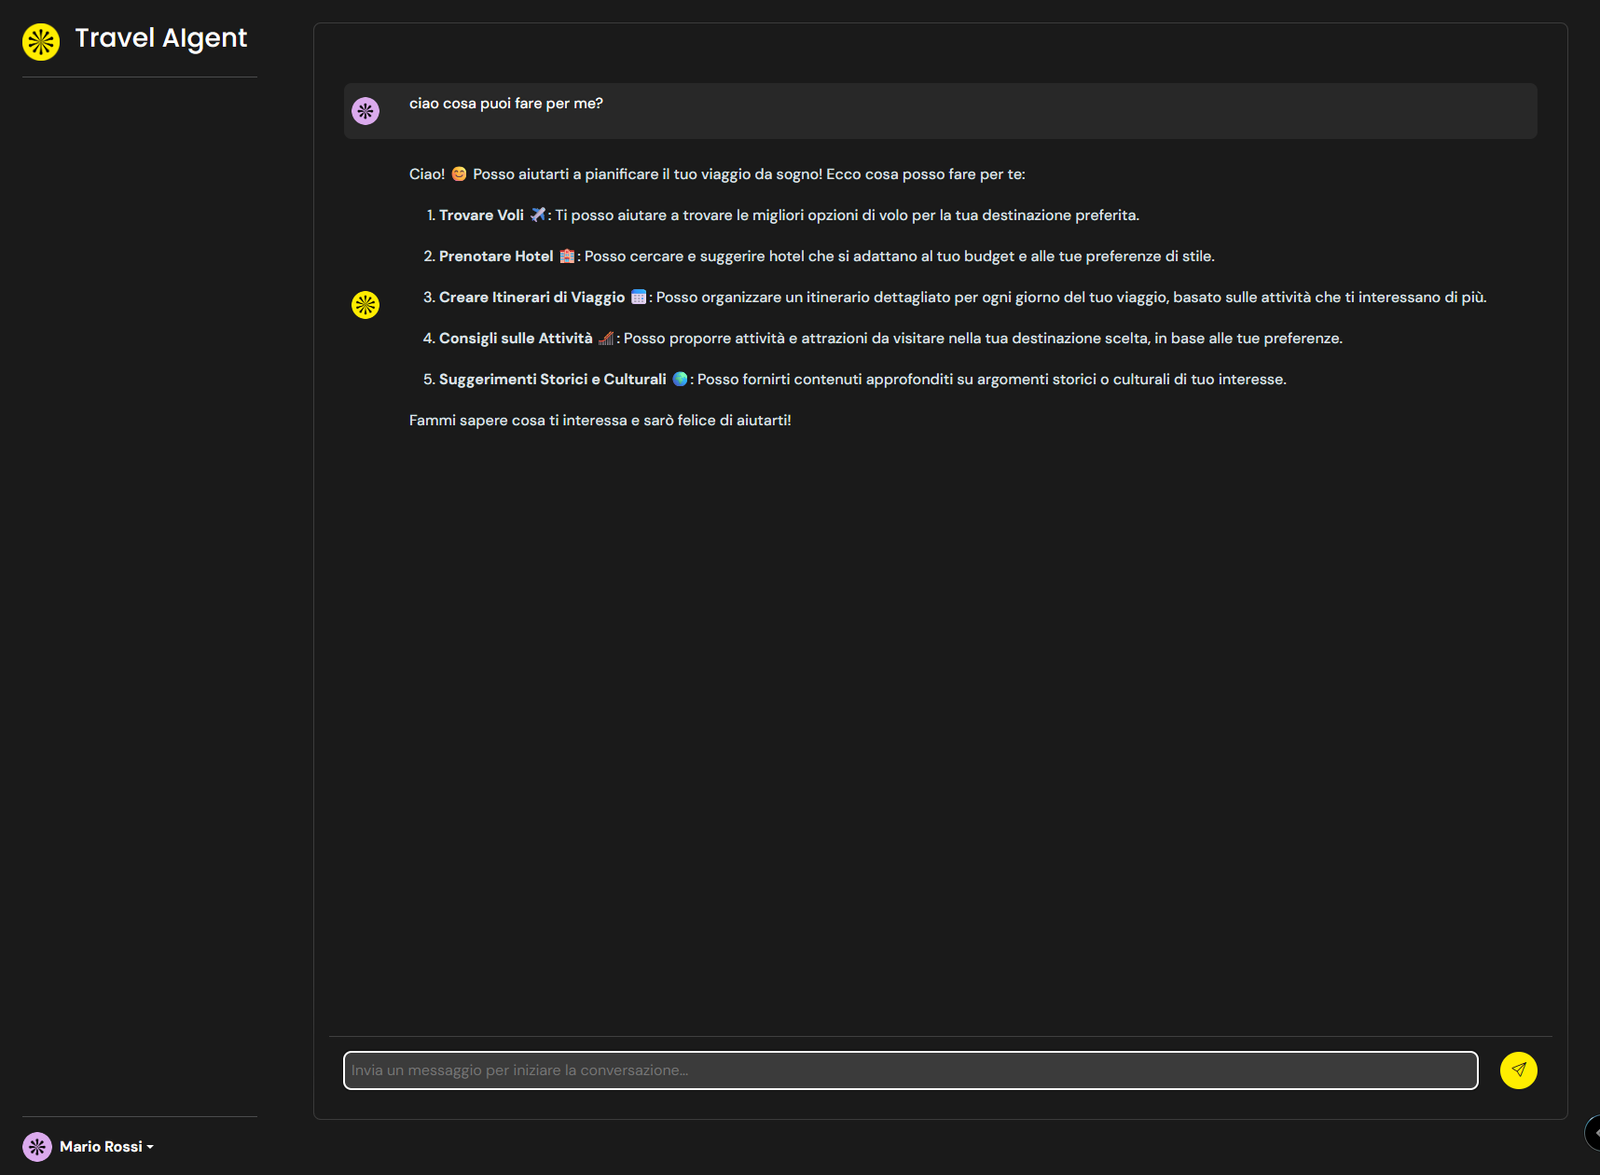
Task: Click the purple user avatar next to the message
Action: click(x=365, y=111)
